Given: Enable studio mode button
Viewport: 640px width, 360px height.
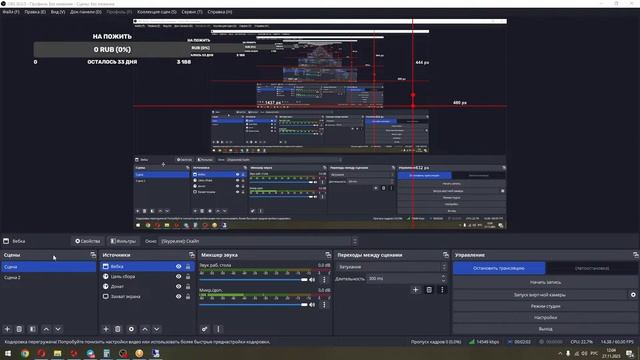Looking at the screenshot, I should click(x=545, y=306).
